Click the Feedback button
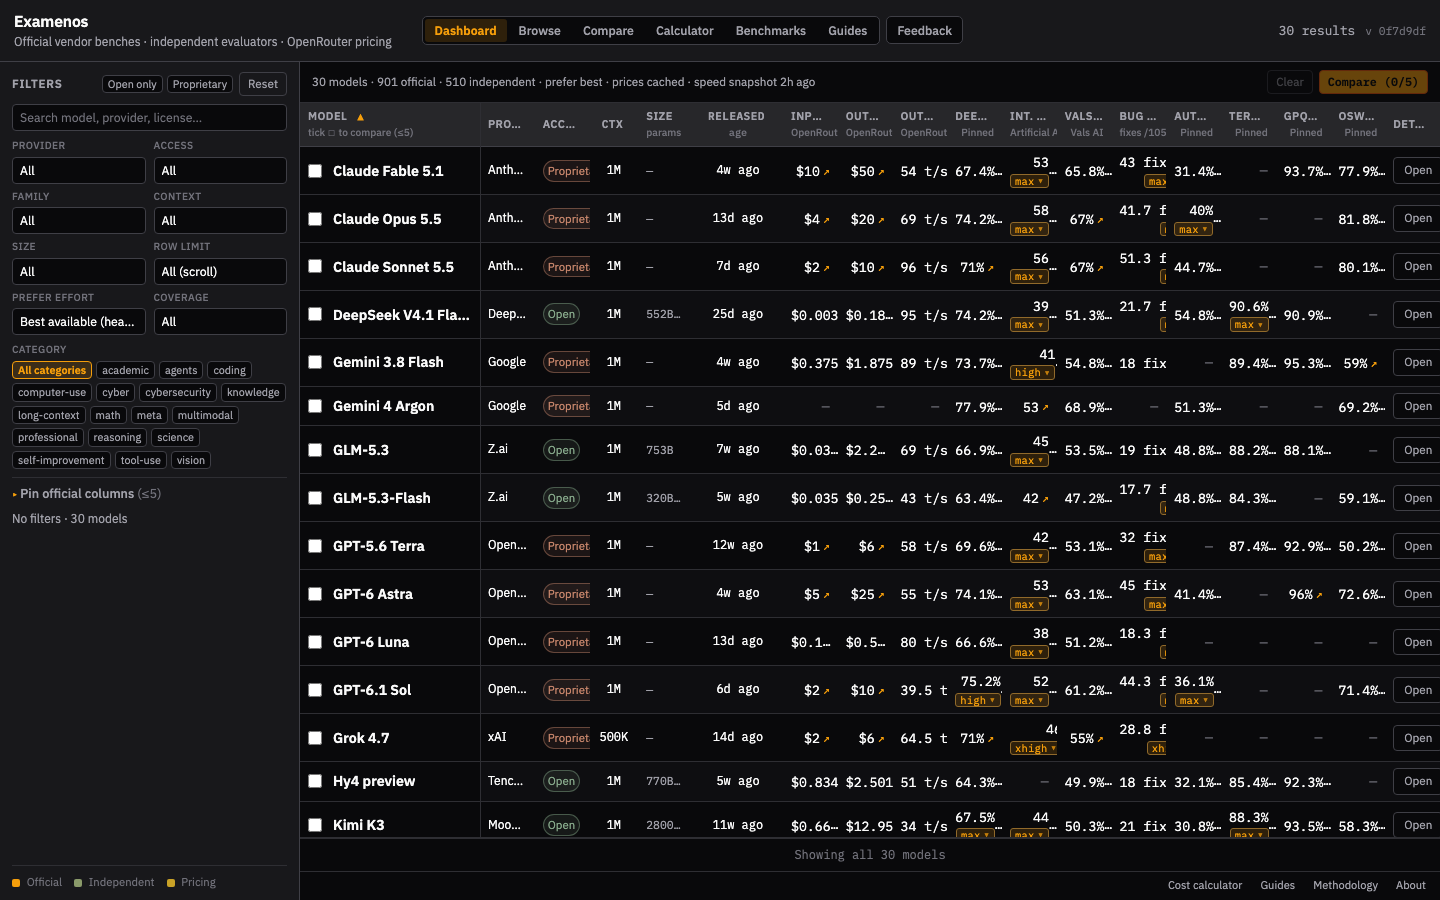Viewport: 1440px width, 900px height. [x=924, y=31]
